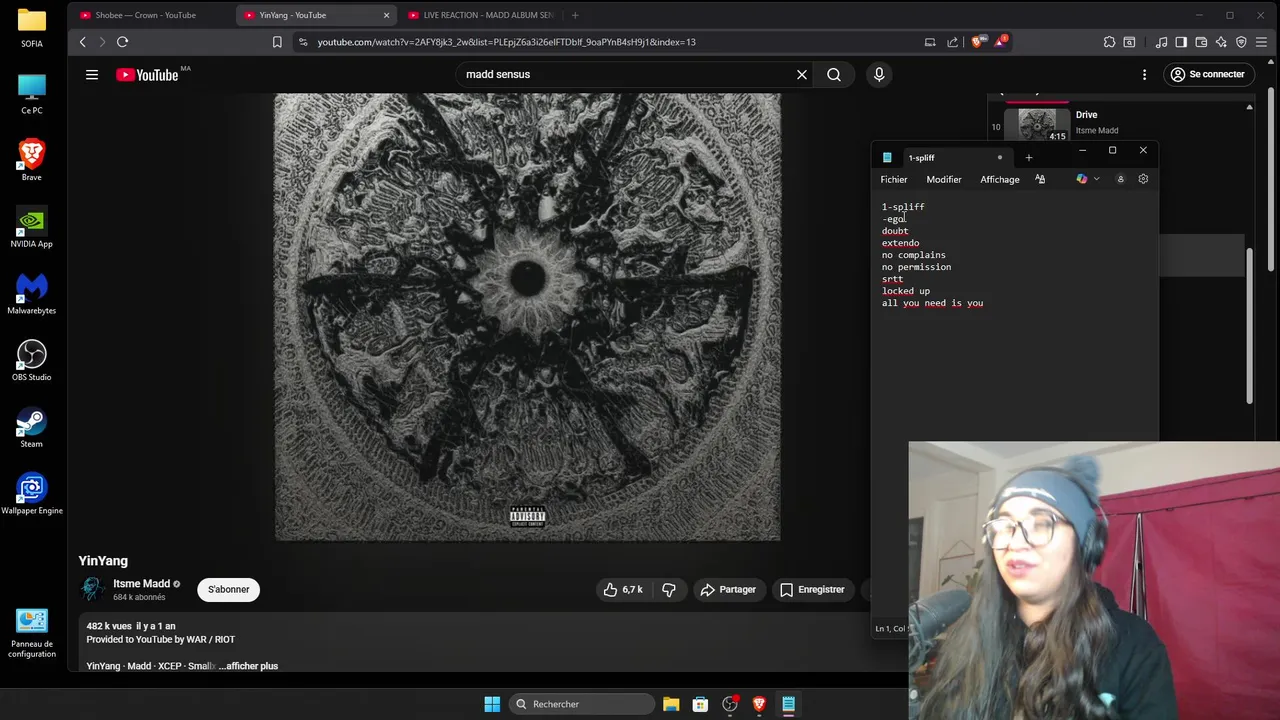Open the YouTube hamburger guide menu
This screenshot has height=720, width=1280.
[92, 74]
